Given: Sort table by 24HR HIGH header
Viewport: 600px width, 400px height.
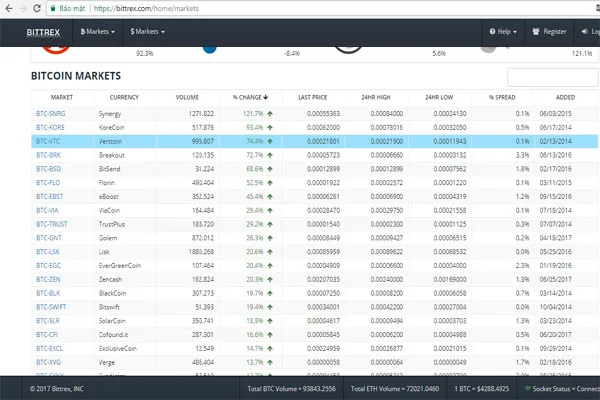Looking at the screenshot, I should [x=376, y=97].
